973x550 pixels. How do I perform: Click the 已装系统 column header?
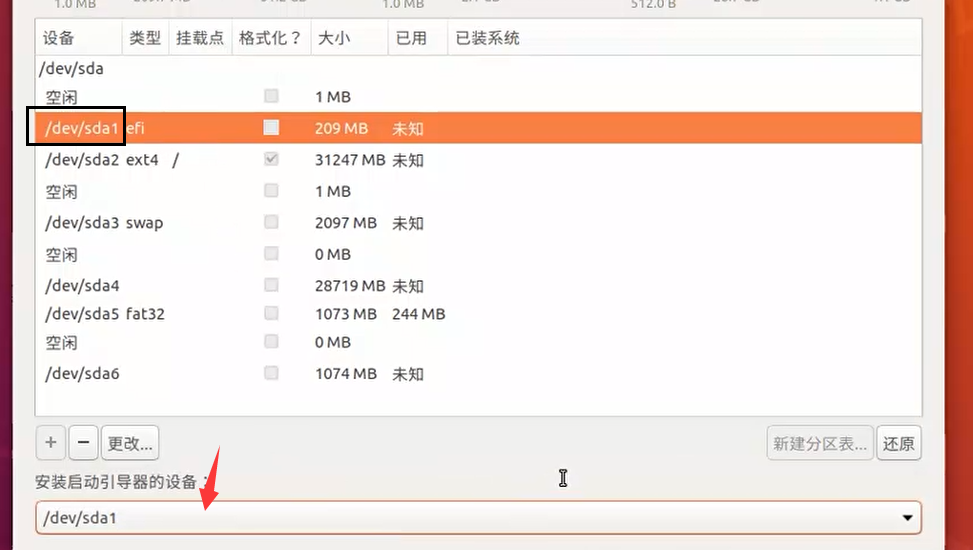(x=487, y=38)
